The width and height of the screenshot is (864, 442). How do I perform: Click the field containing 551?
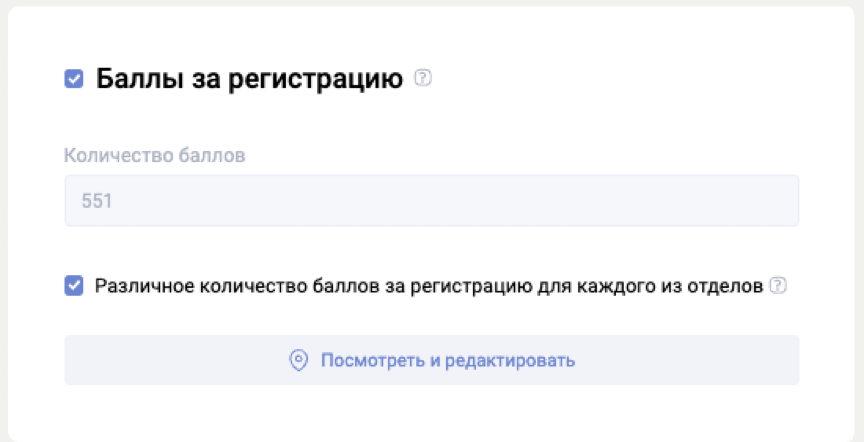click(432, 201)
